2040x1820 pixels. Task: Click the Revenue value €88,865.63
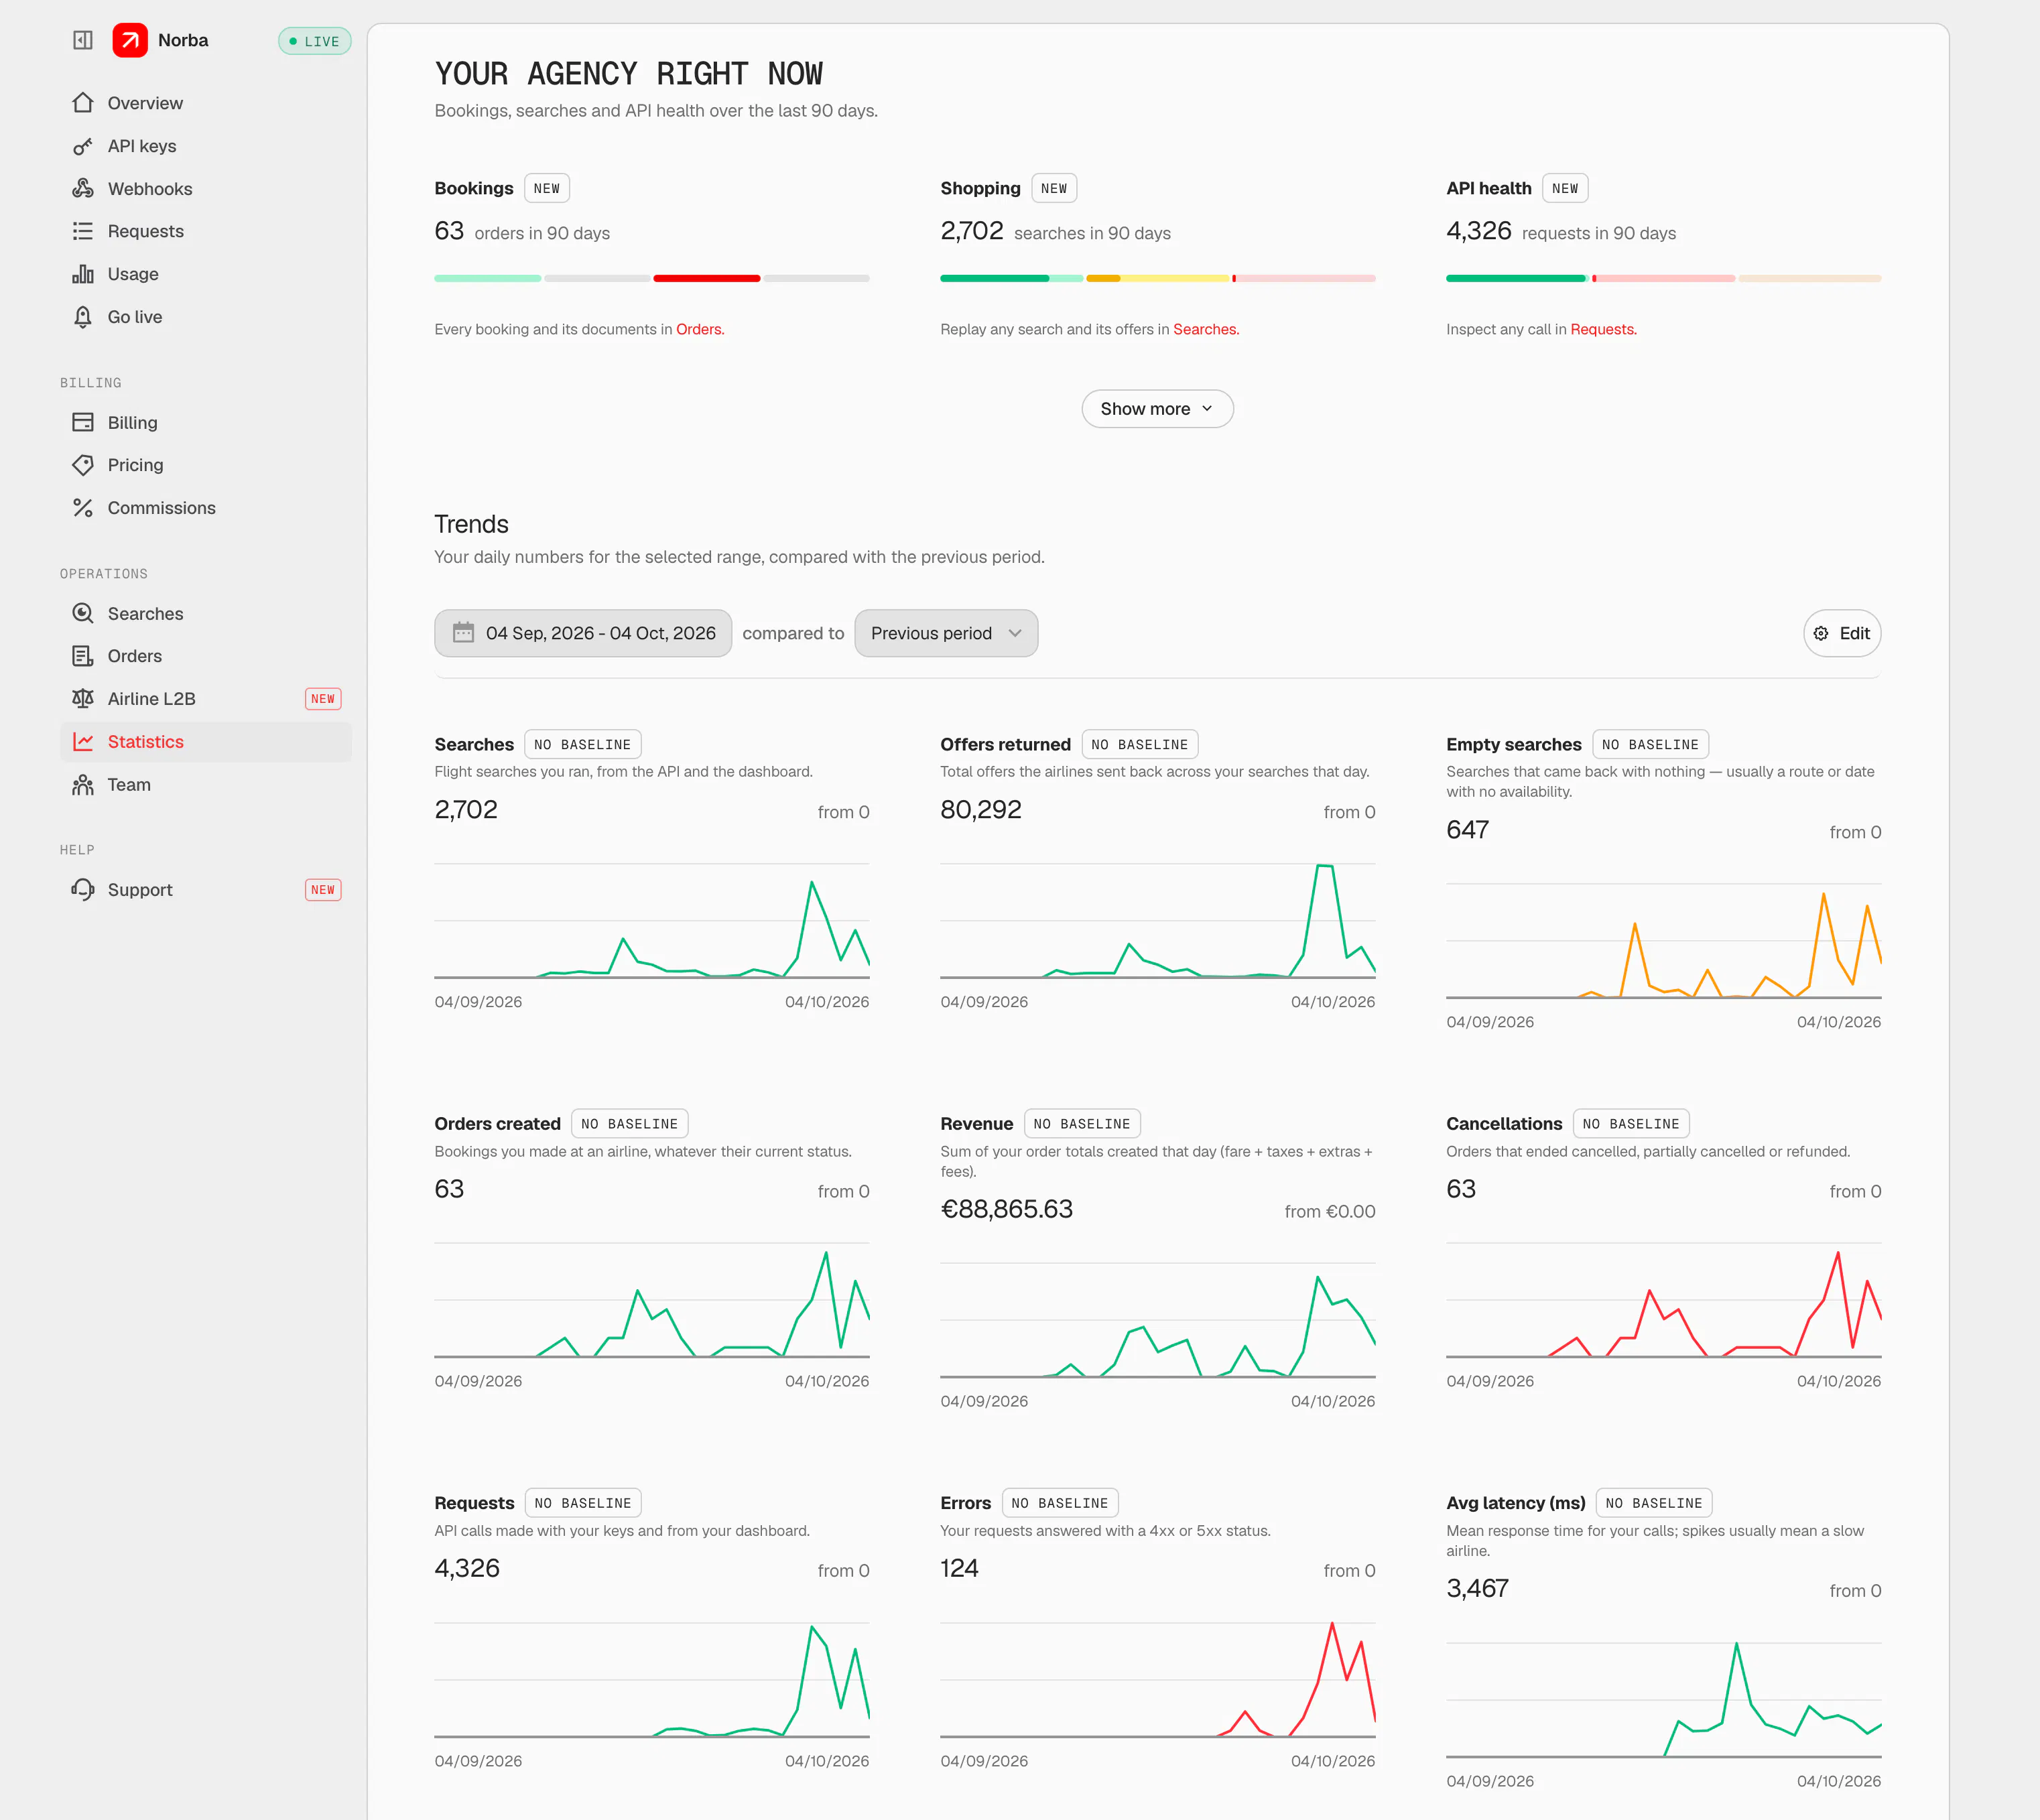tap(1006, 1209)
